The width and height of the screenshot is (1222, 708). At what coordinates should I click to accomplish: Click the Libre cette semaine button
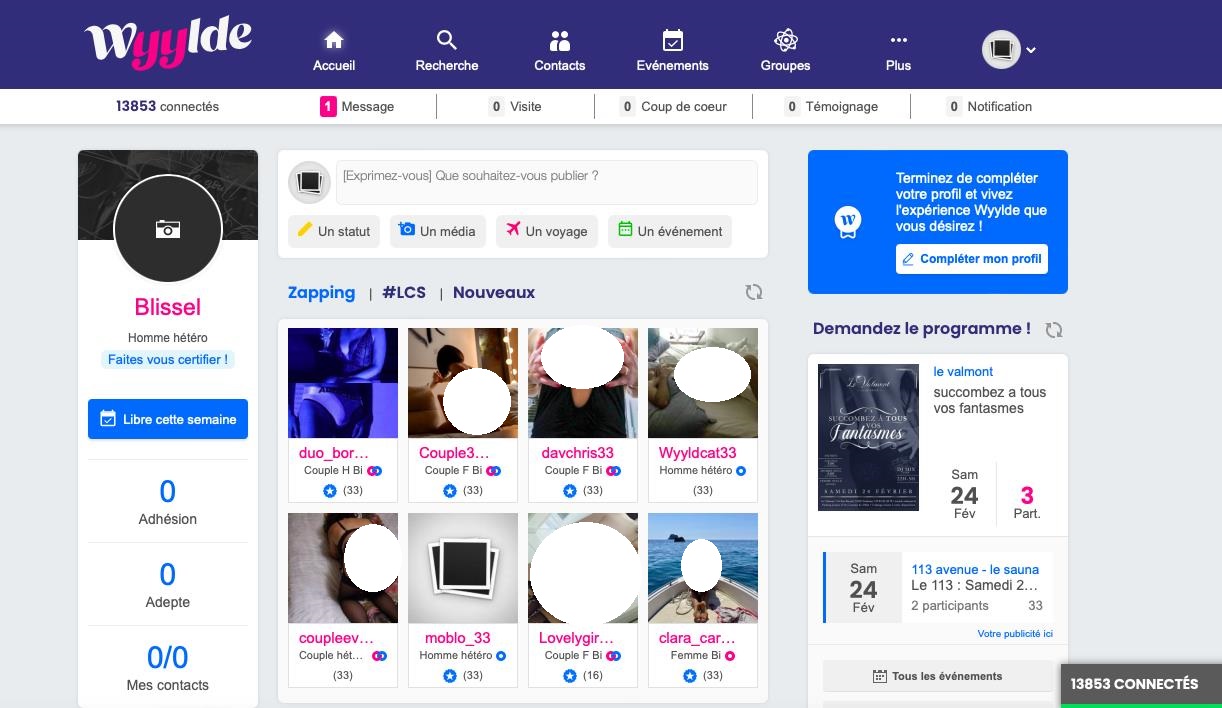(x=168, y=419)
